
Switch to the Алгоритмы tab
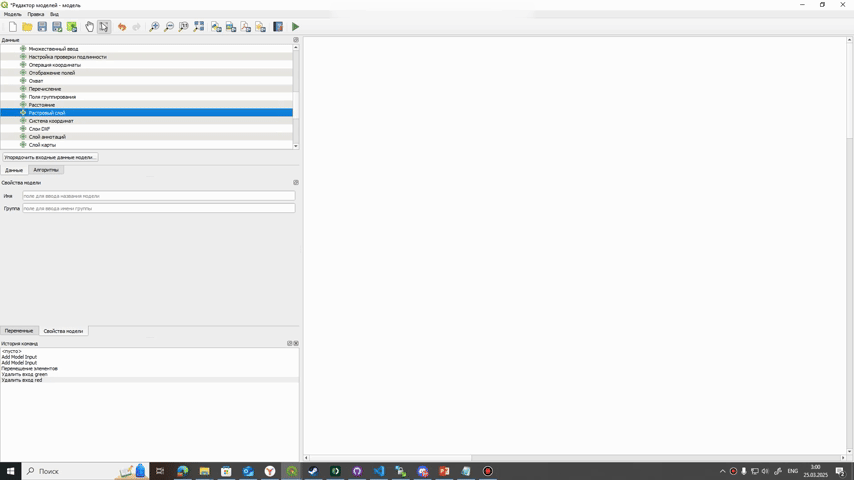(x=46, y=170)
